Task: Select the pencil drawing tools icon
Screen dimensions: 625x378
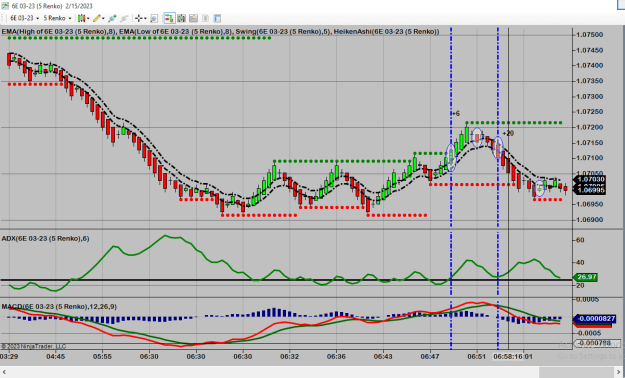Action: pyautogui.click(x=97, y=18)
